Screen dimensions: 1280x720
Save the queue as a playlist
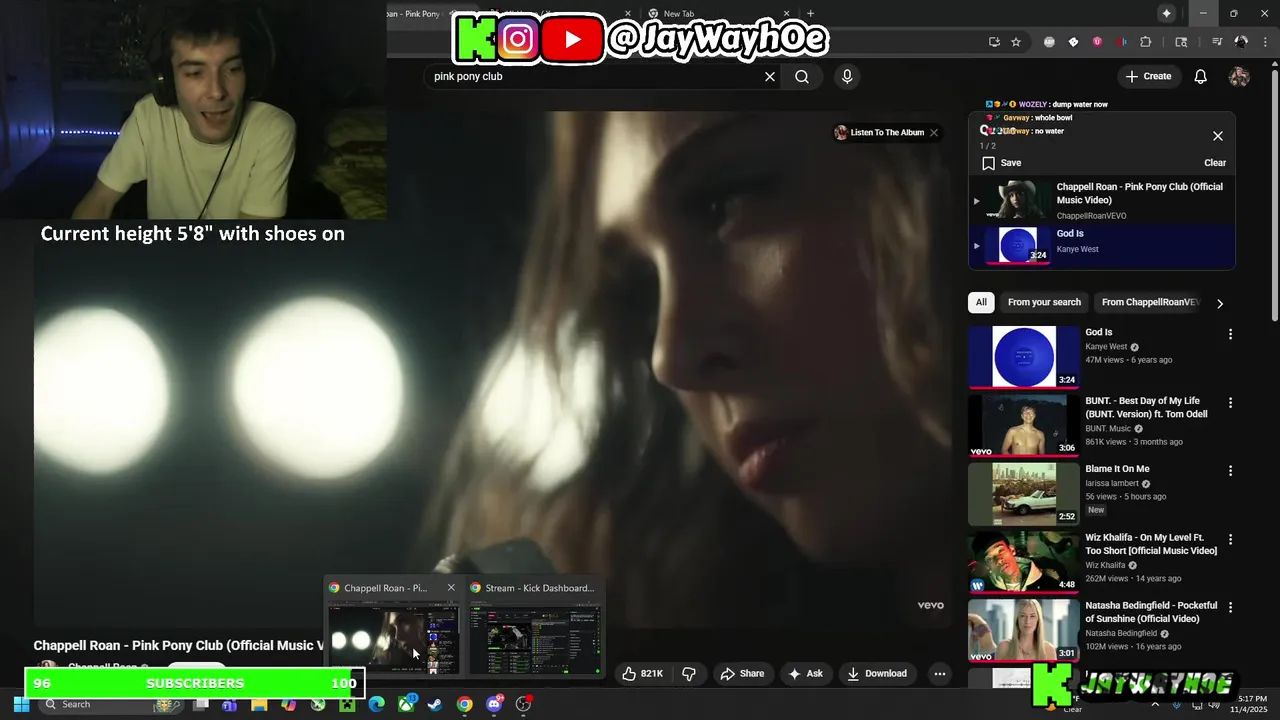click(1002, 163)
